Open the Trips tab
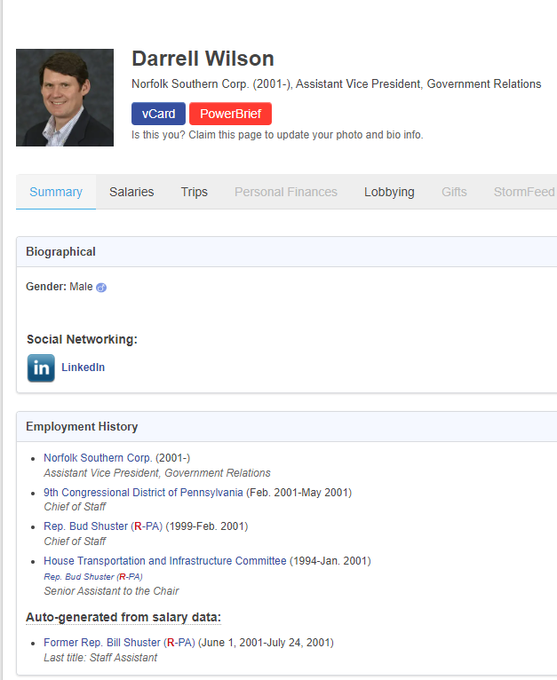The height and width of the screenshot is (680, 557). 194,192
